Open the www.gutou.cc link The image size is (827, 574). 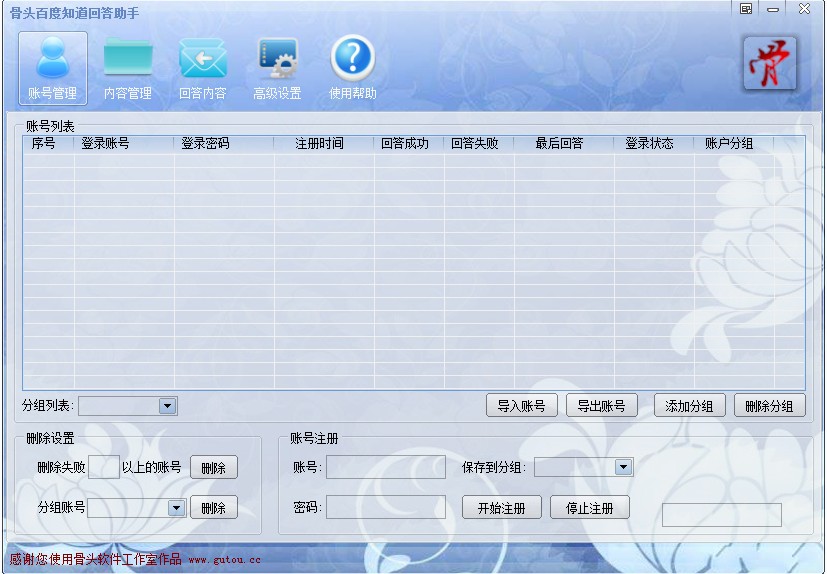click(224, 560)
